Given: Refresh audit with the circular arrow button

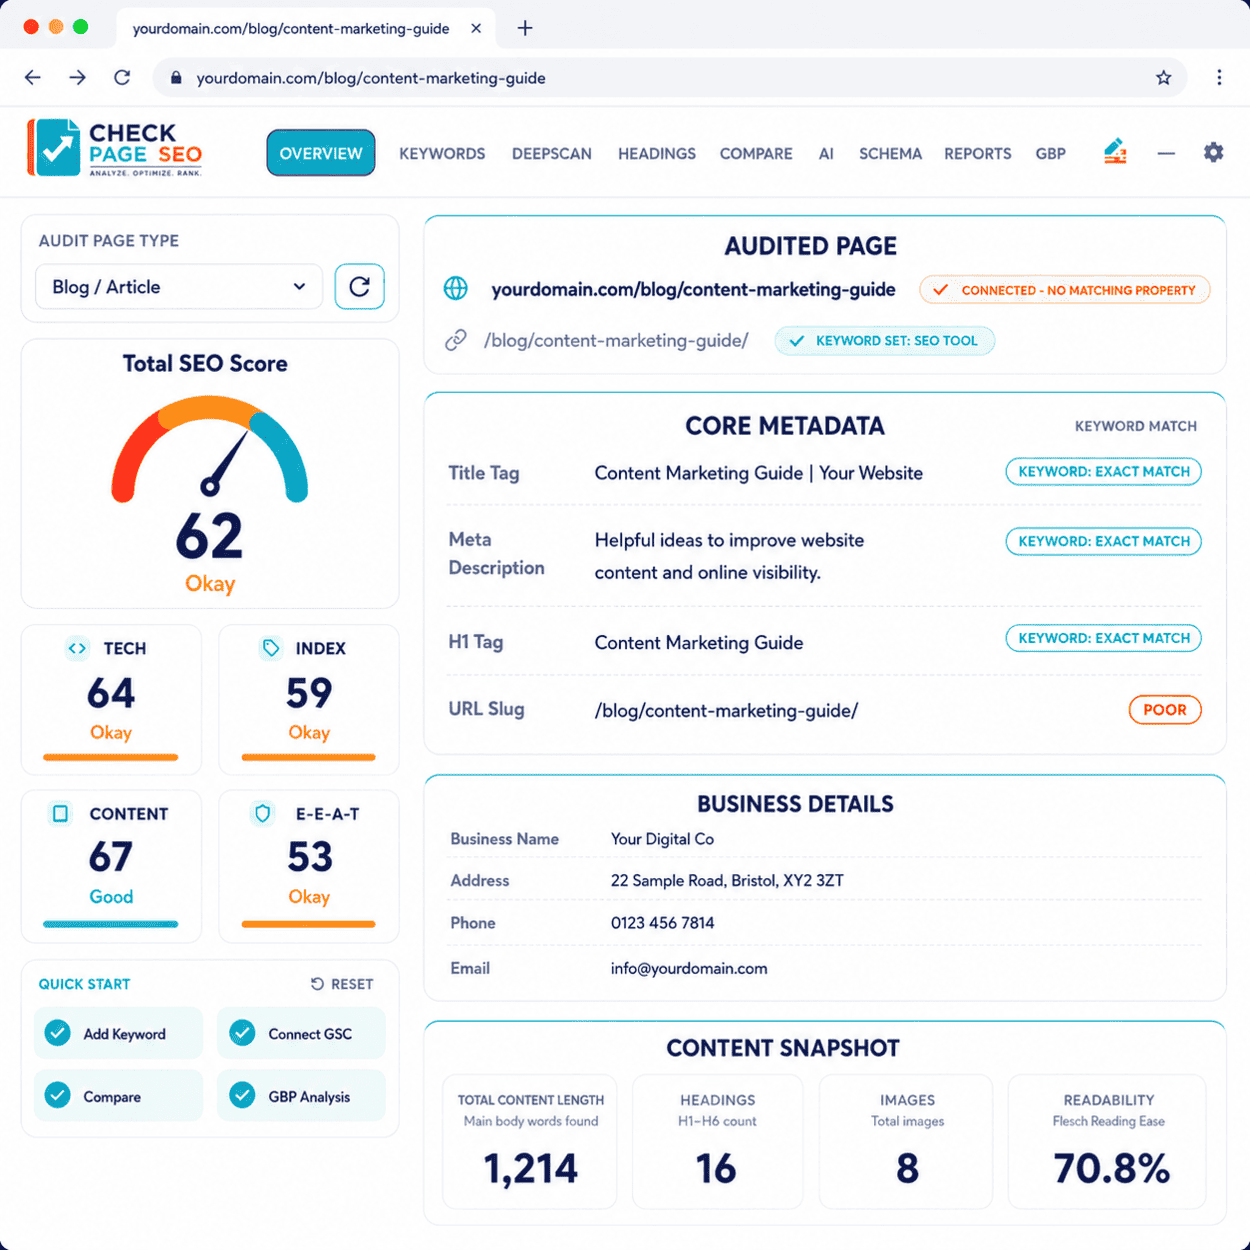Looking at the screenshot, I should (x=360, y=287).
